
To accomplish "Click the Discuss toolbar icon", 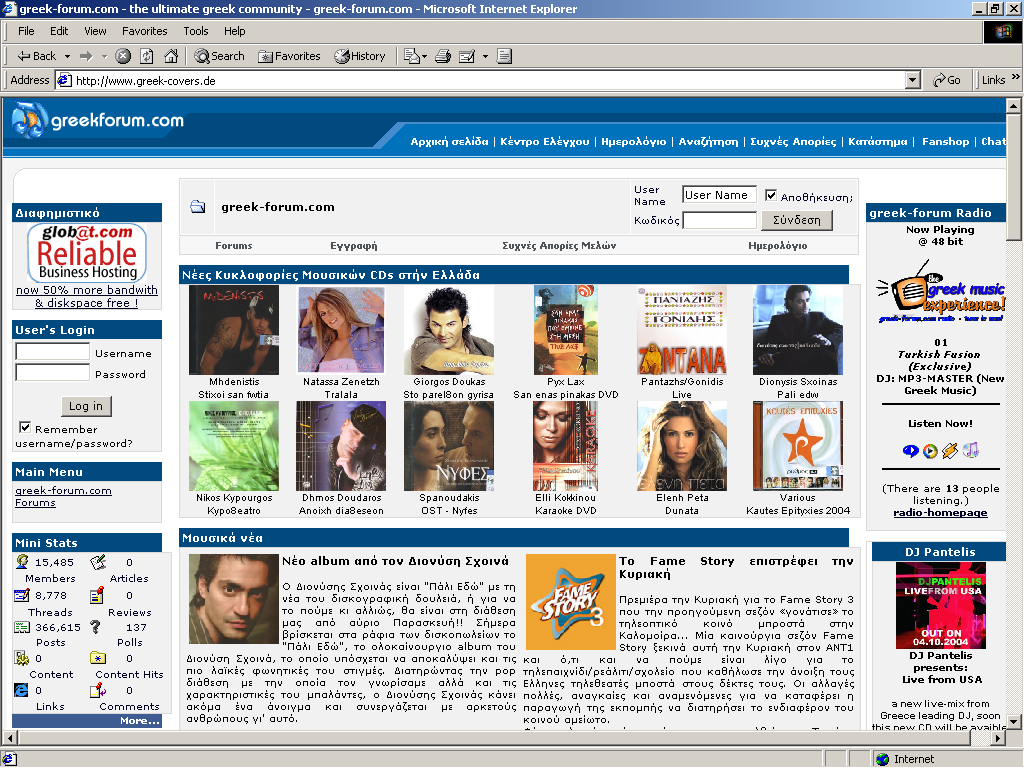I will click(x=504, y=56).
